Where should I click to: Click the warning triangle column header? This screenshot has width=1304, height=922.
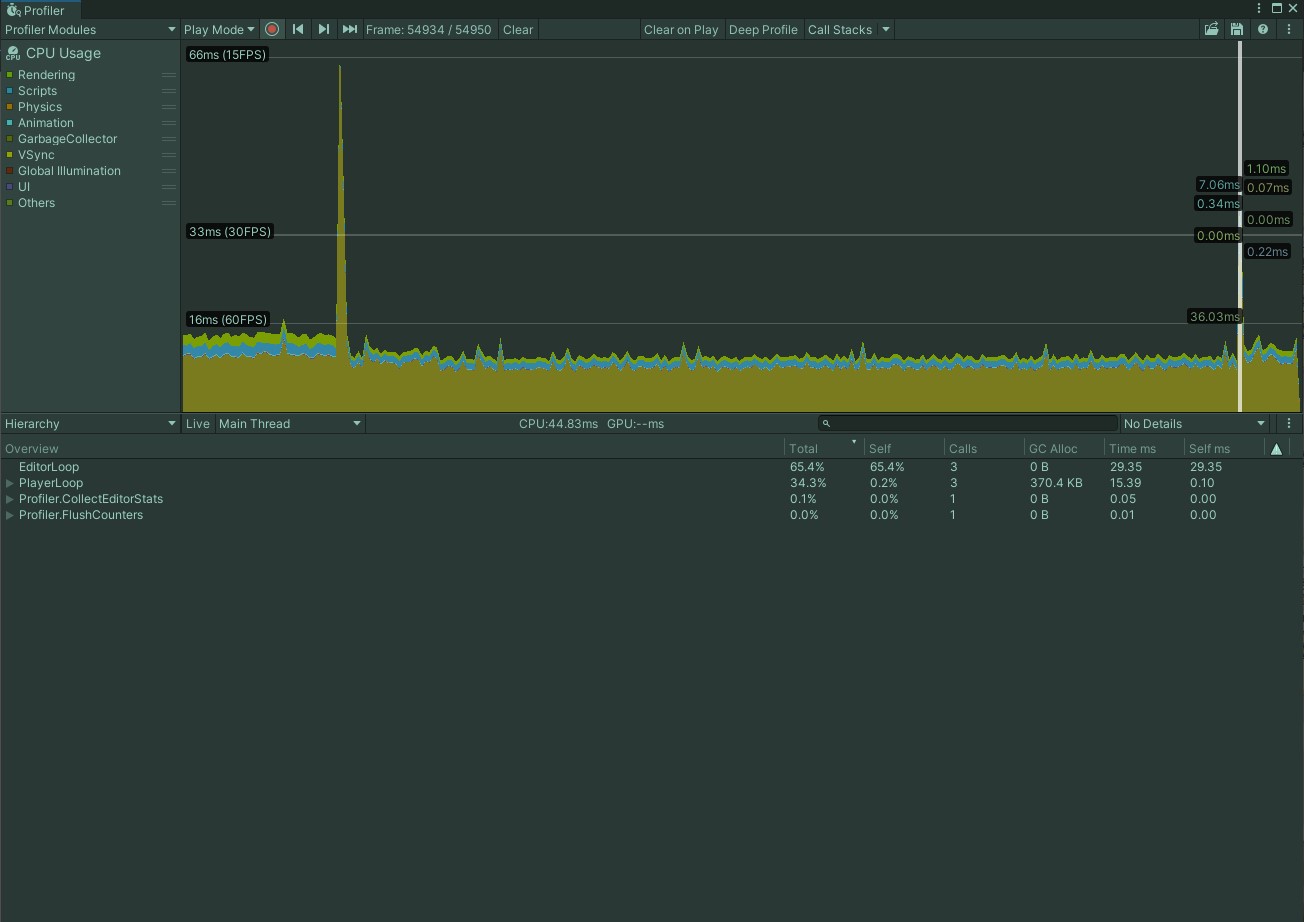click(x=1276, y=449)
